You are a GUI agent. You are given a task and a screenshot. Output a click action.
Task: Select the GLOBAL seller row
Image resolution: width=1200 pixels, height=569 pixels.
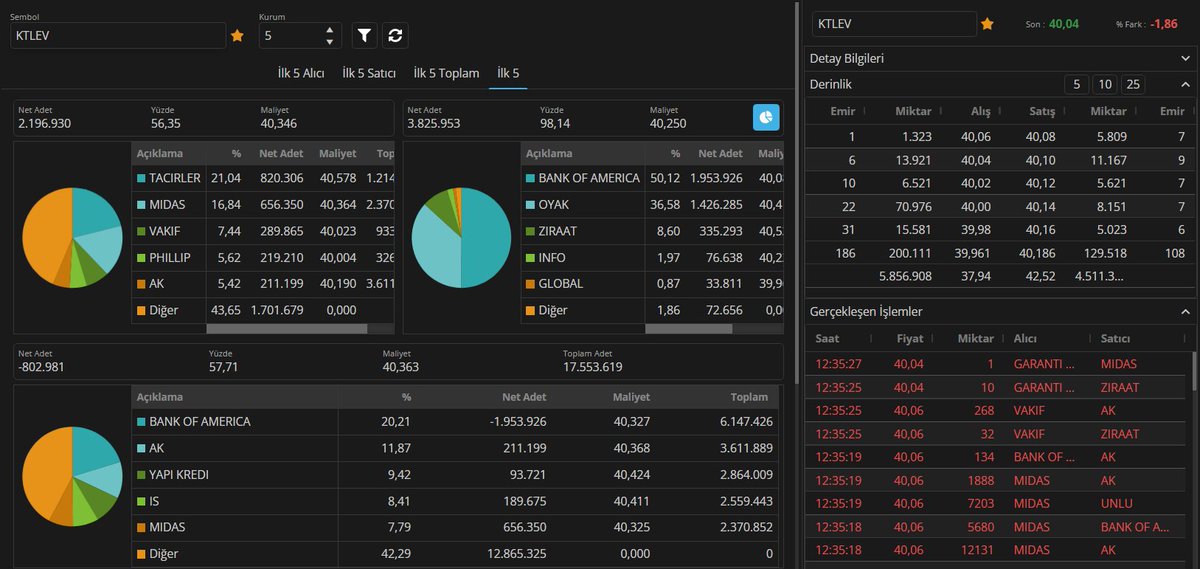[x=652, y=283]
